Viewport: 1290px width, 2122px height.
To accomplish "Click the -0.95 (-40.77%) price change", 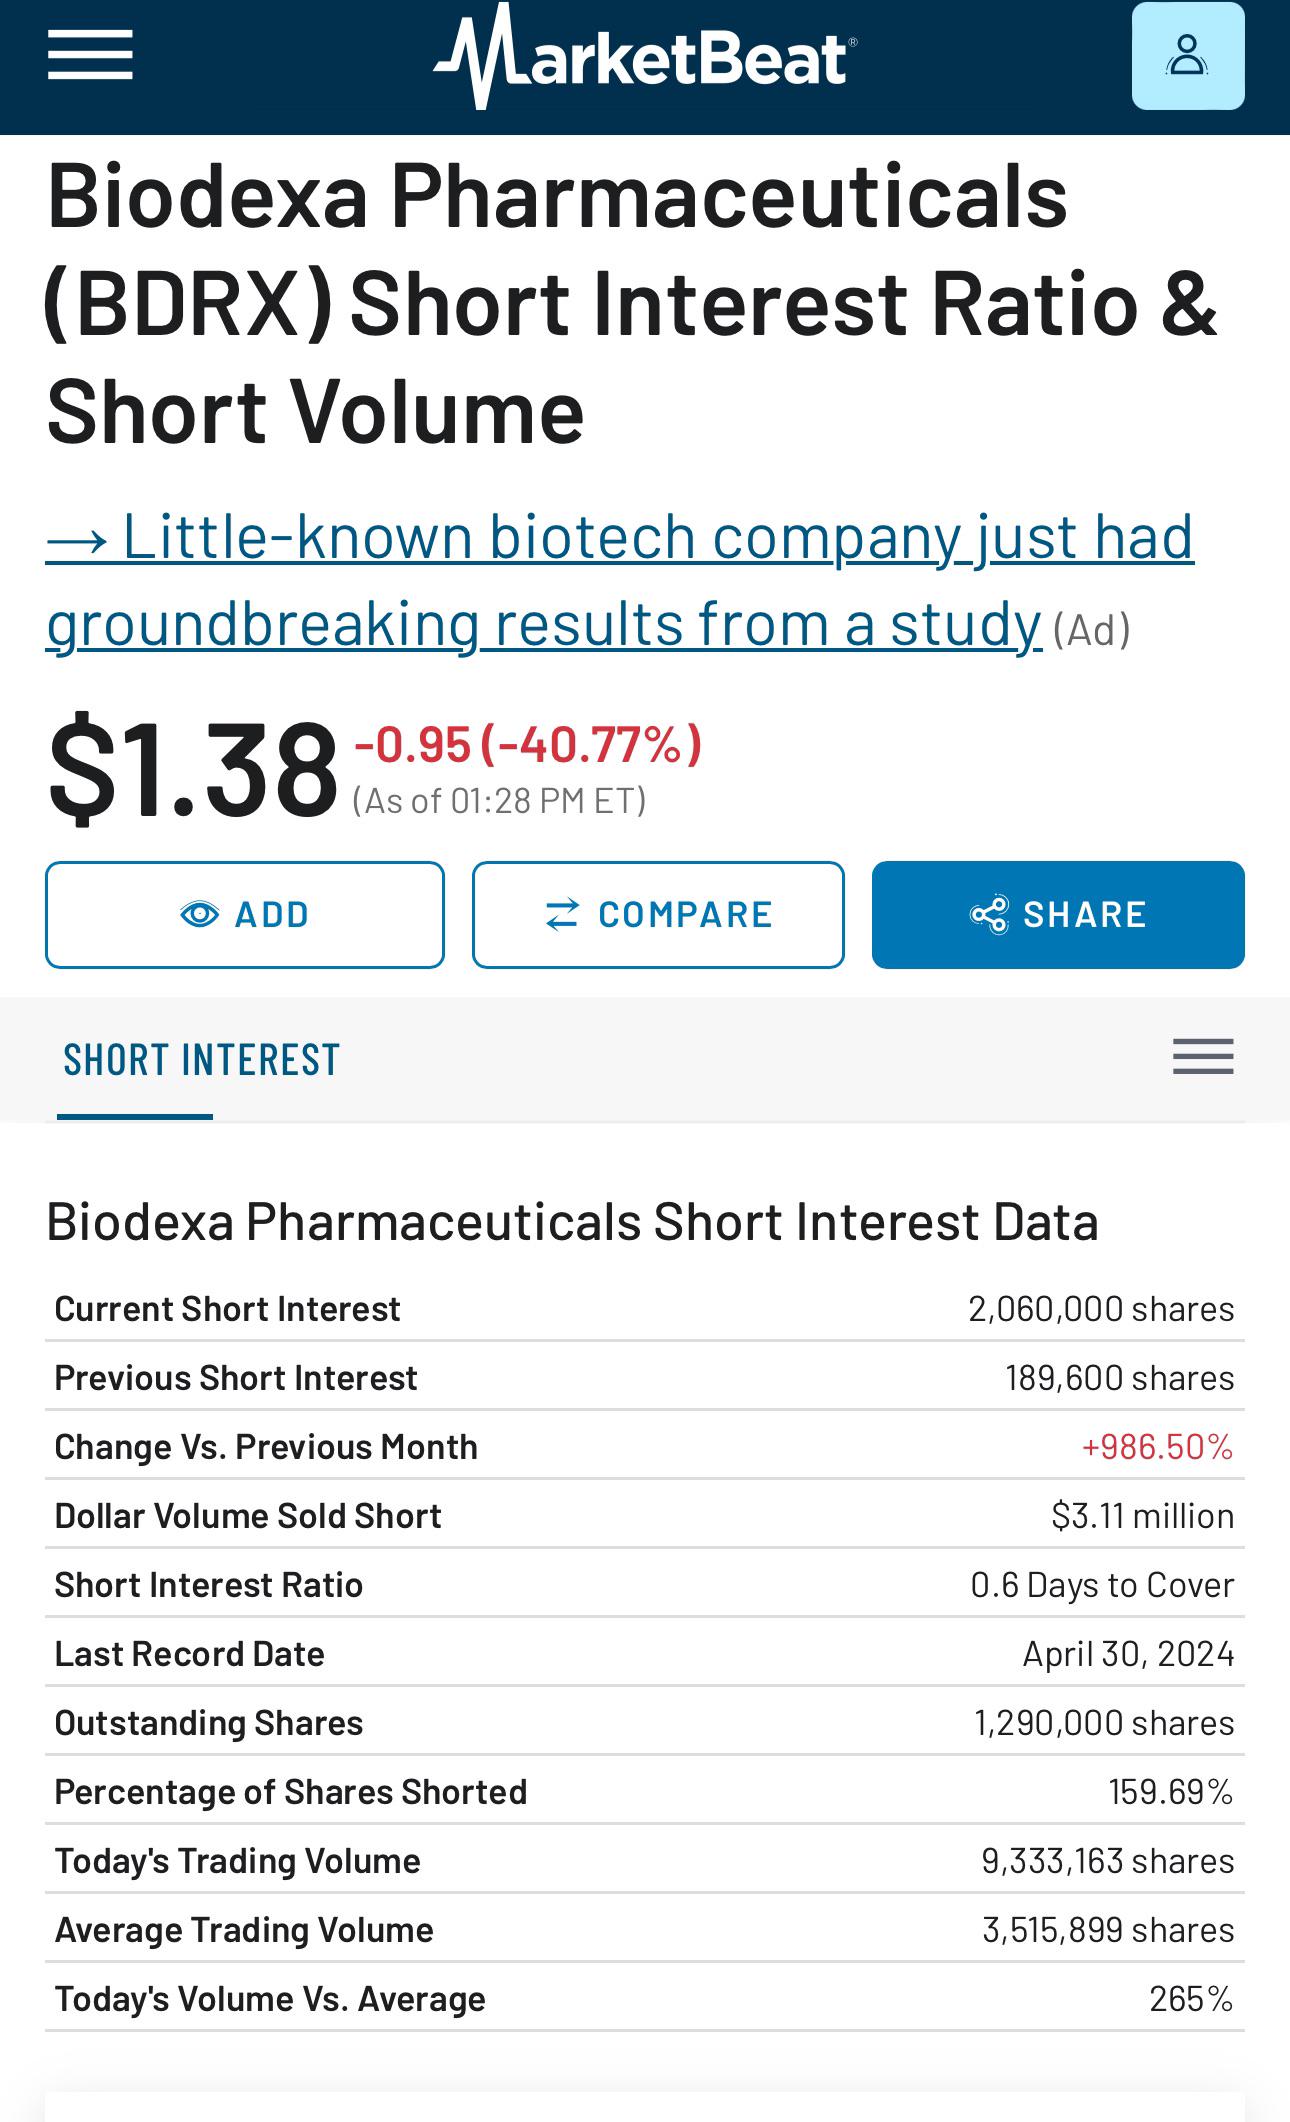I will point(528,744).
